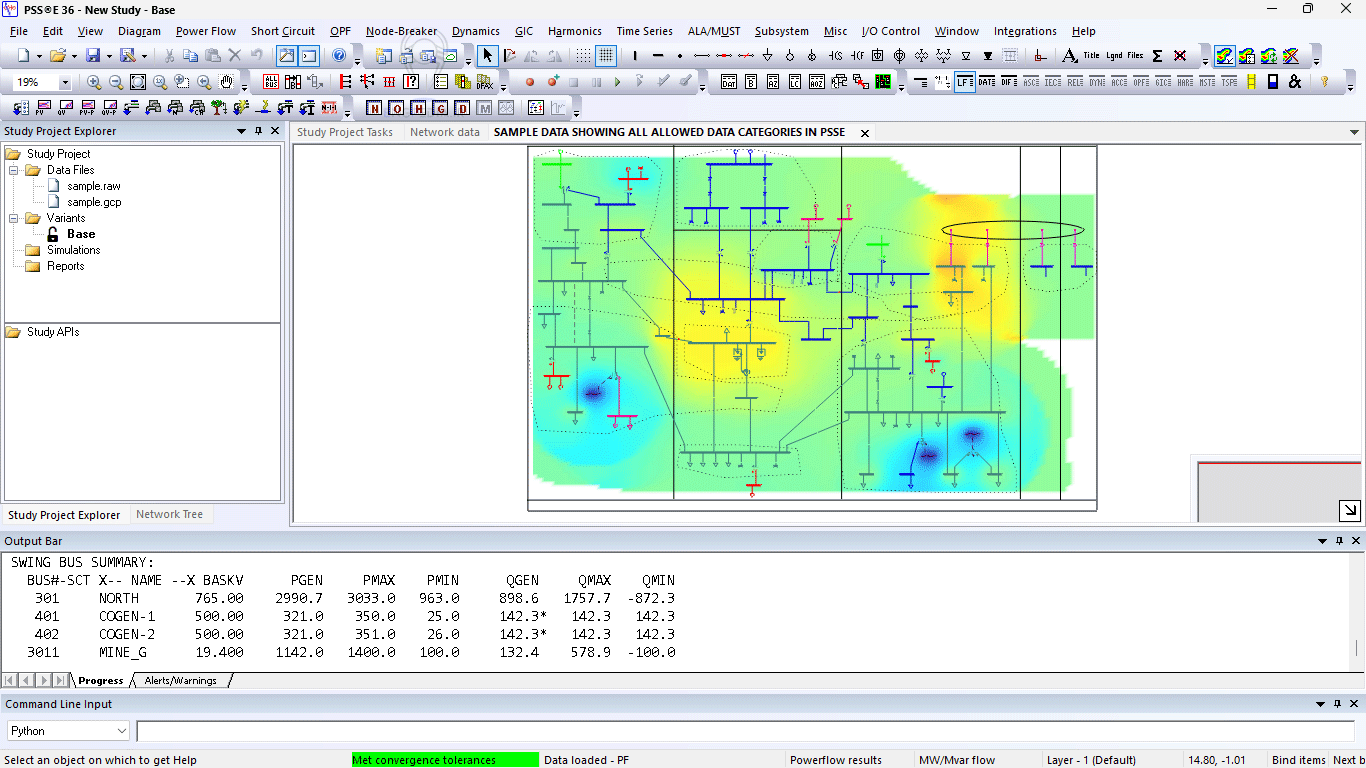The width and height of the screenshot is (1366, 768).
Task: Select the ALL BUS view icon
Action: 270,83
